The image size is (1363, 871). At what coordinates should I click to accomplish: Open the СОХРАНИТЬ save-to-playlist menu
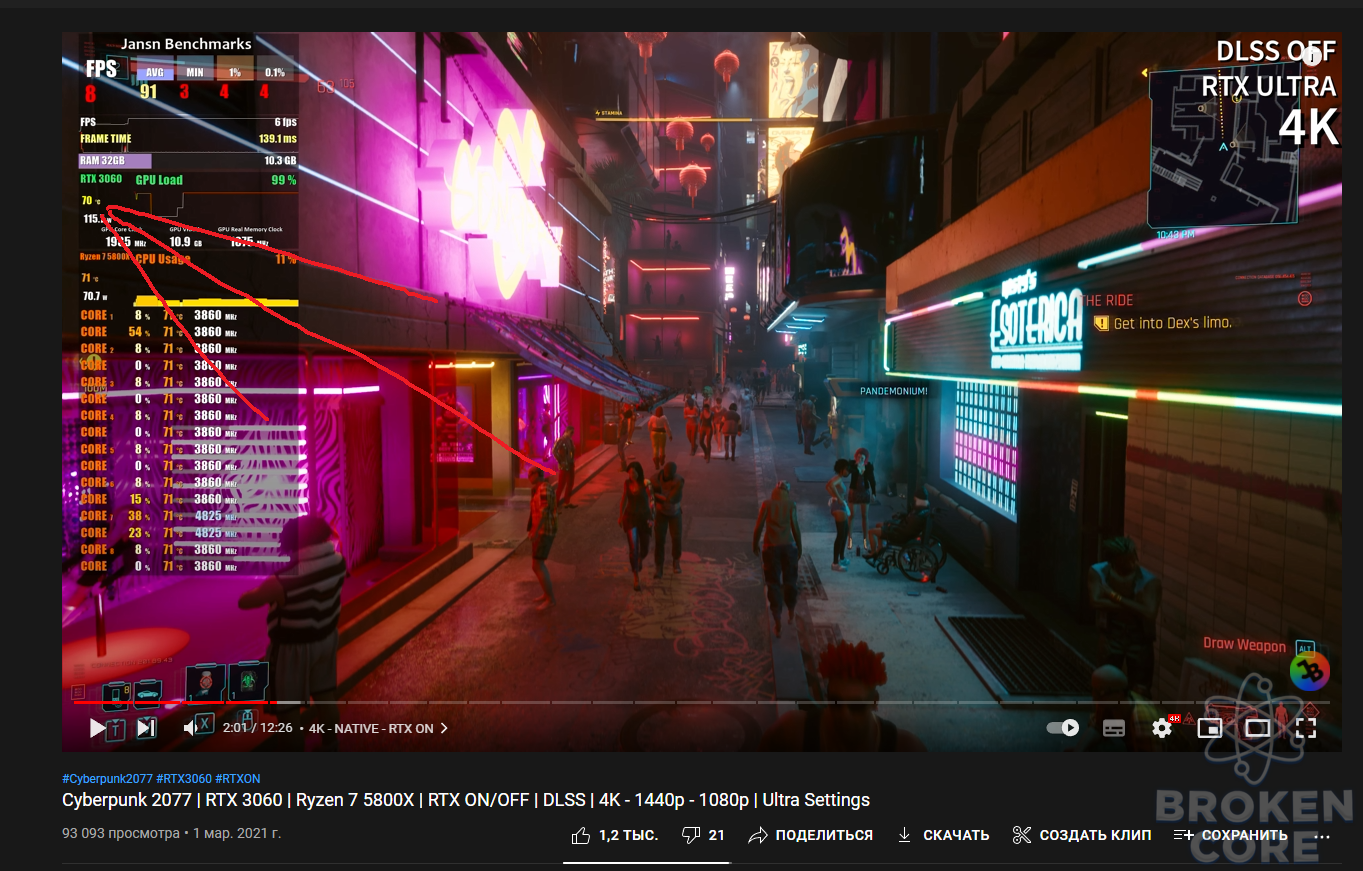tap(1230, 835)
